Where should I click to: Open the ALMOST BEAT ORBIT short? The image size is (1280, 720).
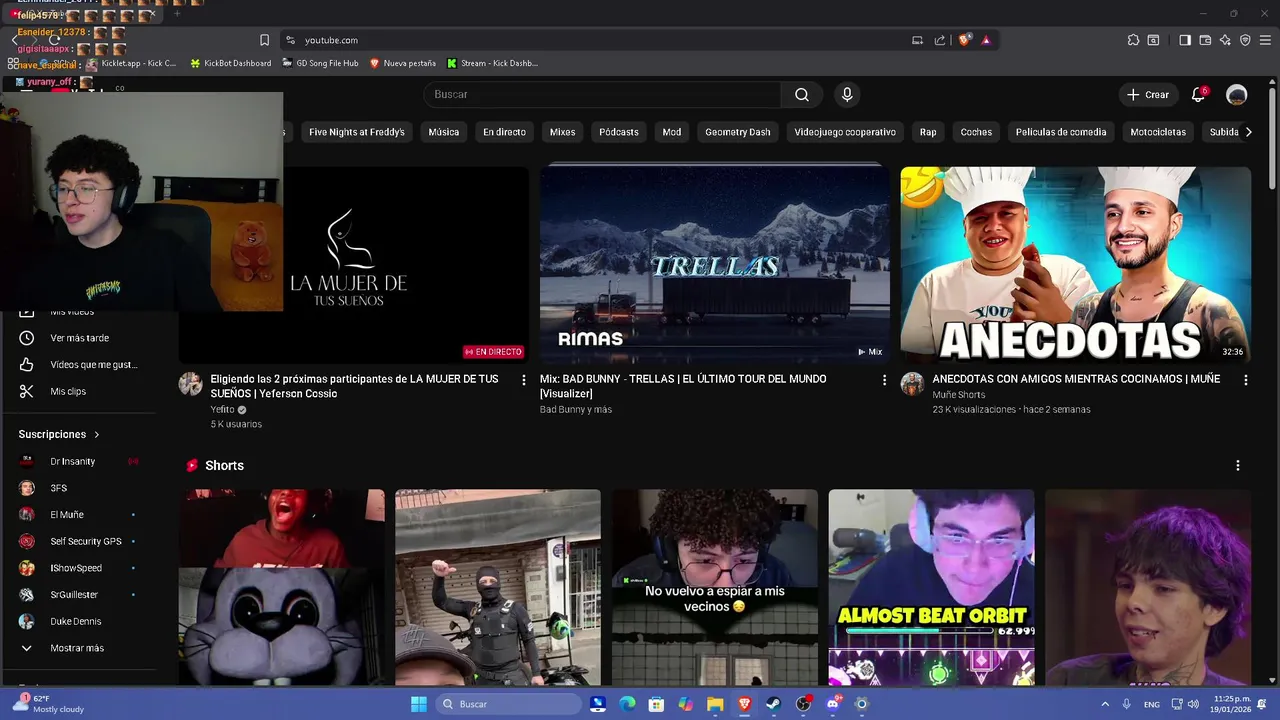[932, 587]
